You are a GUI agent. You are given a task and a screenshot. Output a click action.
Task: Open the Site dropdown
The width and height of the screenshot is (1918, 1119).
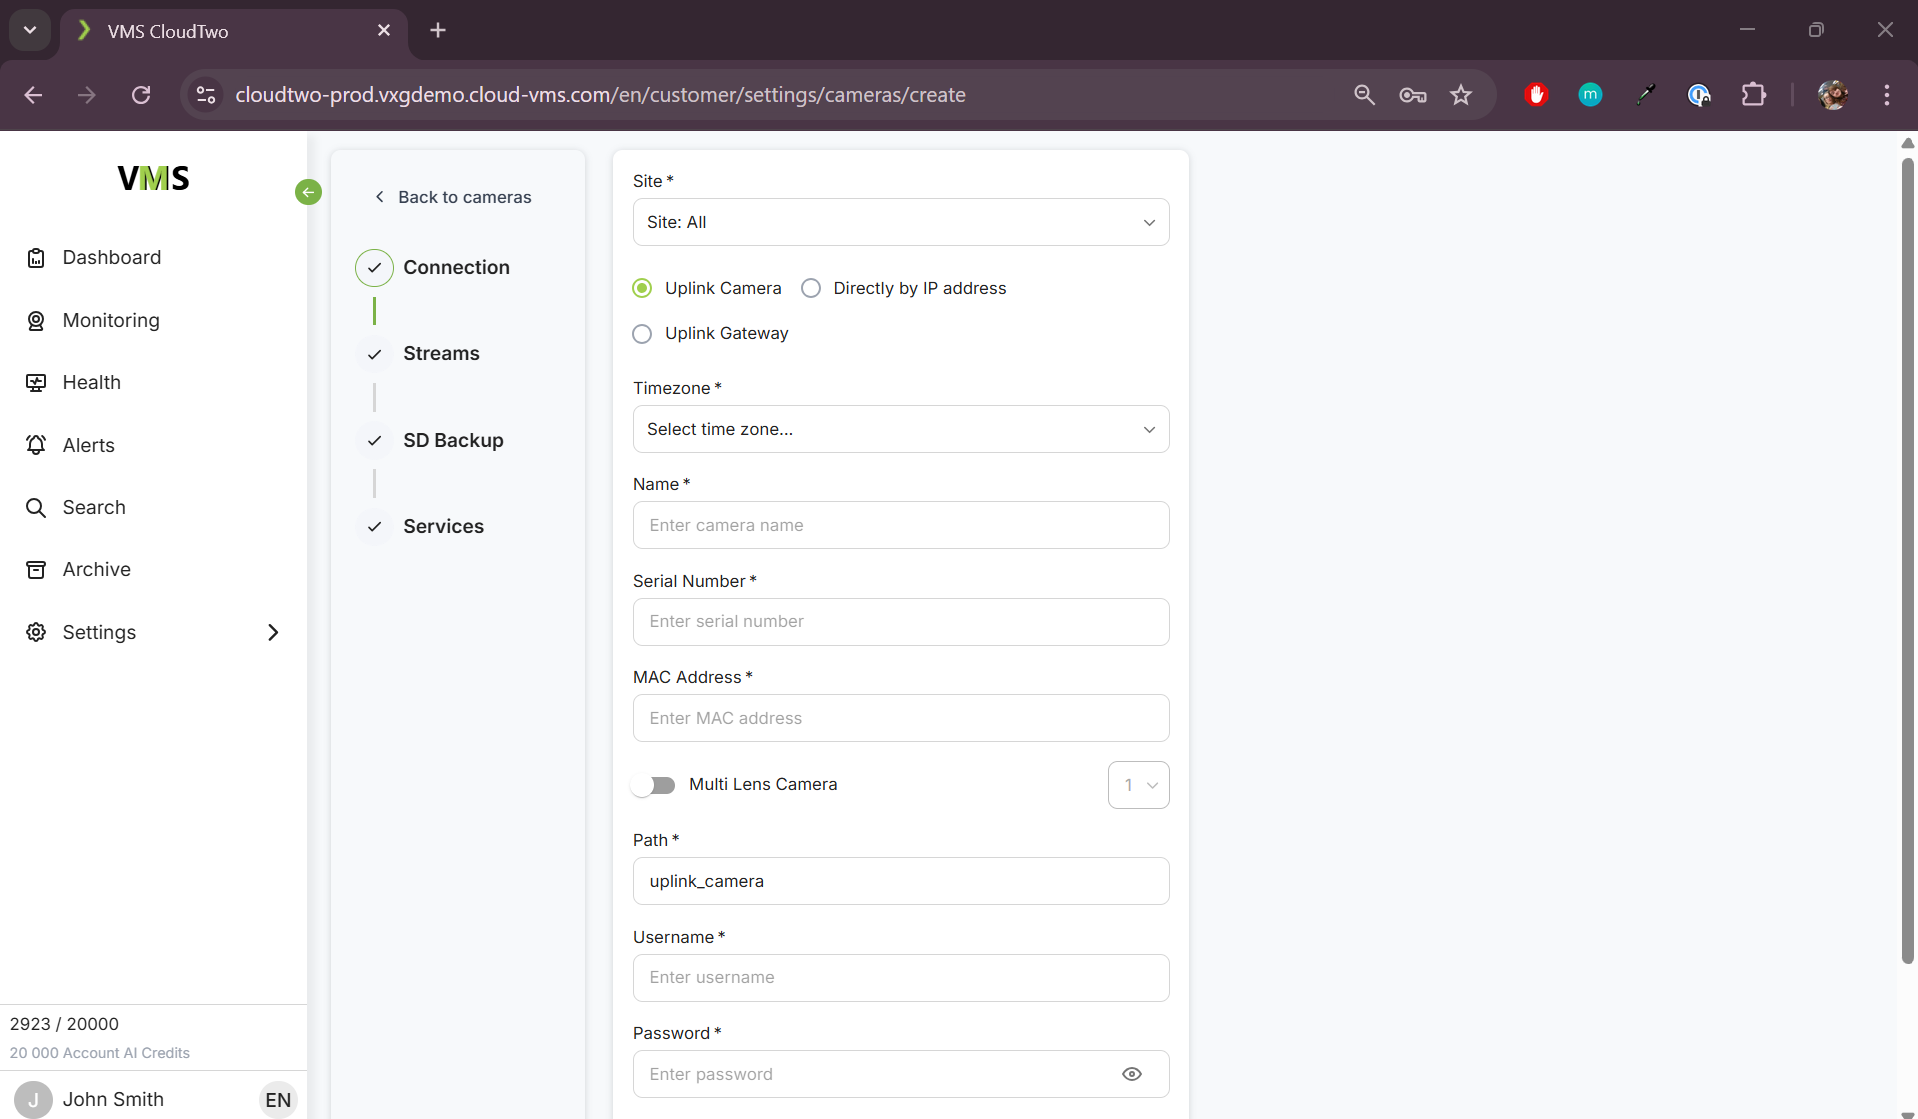900,222
